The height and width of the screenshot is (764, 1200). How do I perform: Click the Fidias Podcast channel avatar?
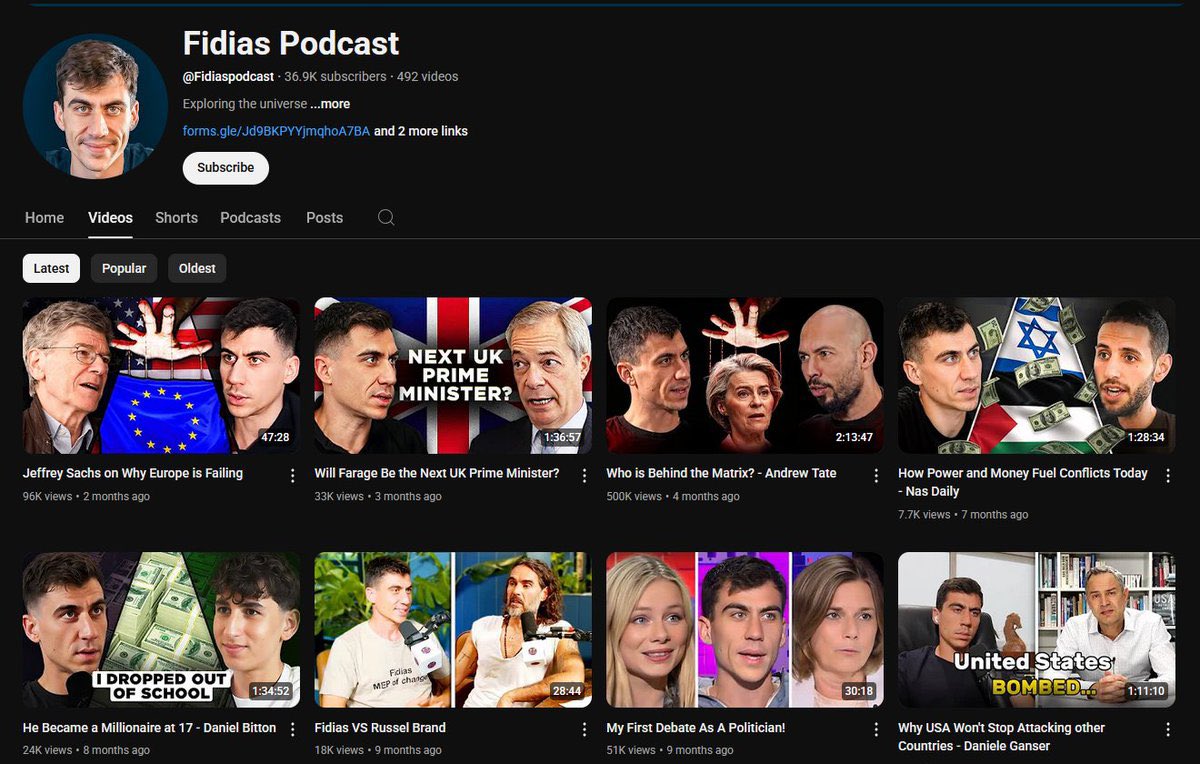pos(95,106)
